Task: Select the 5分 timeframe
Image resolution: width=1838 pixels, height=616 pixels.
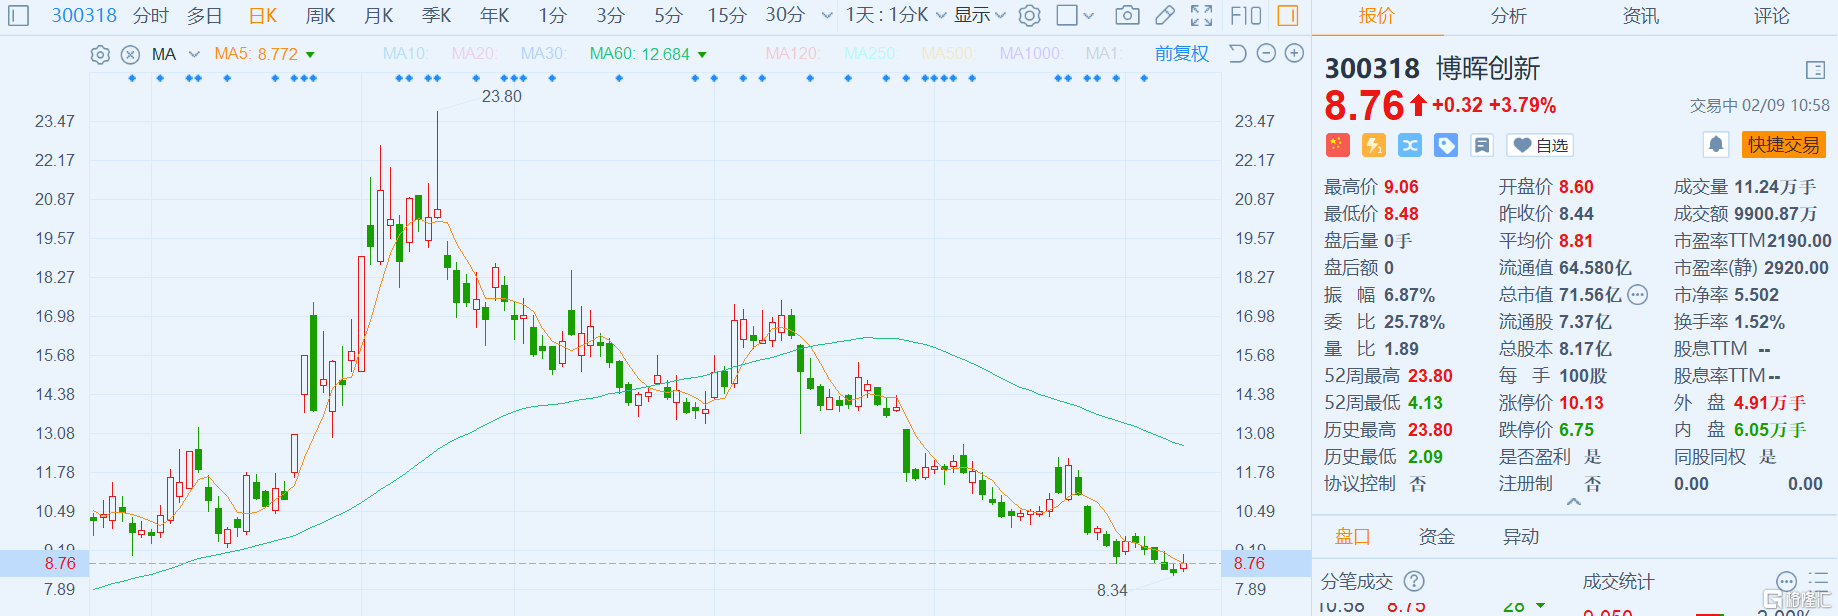Action: [x=668, y=16]
